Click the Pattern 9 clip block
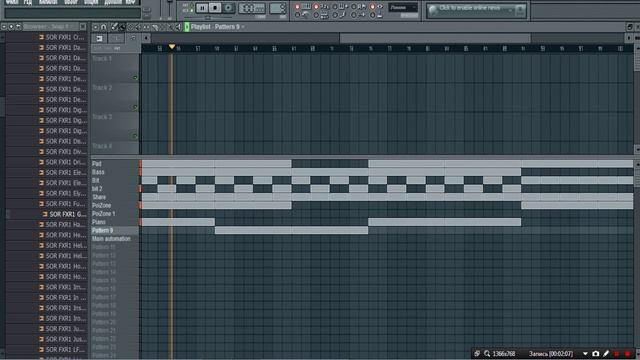640x360 pixels. (291, 231)
